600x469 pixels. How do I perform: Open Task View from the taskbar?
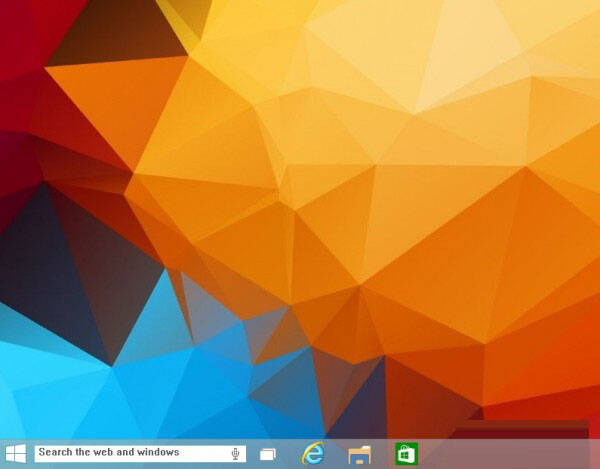(268, 454)
